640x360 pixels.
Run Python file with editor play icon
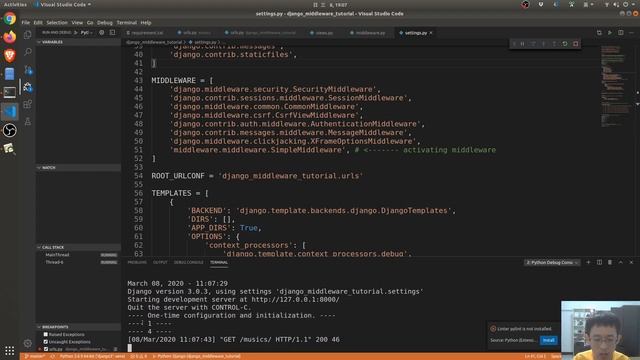[610, 33]
